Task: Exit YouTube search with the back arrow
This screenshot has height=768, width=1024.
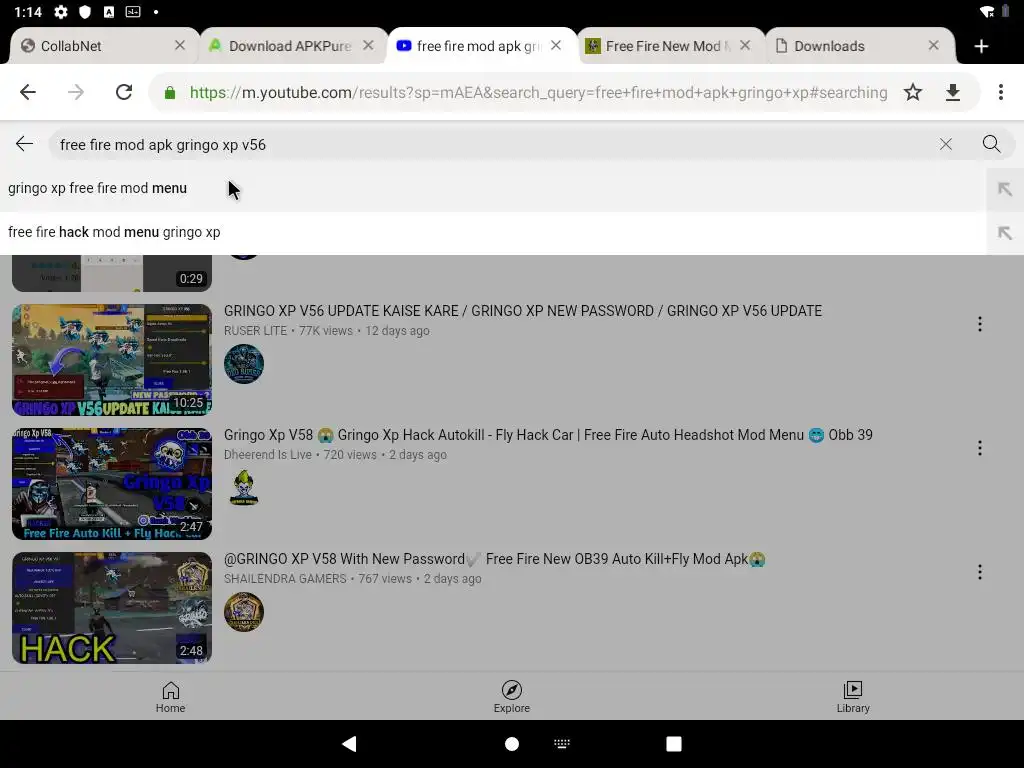Action: [24, 144]
